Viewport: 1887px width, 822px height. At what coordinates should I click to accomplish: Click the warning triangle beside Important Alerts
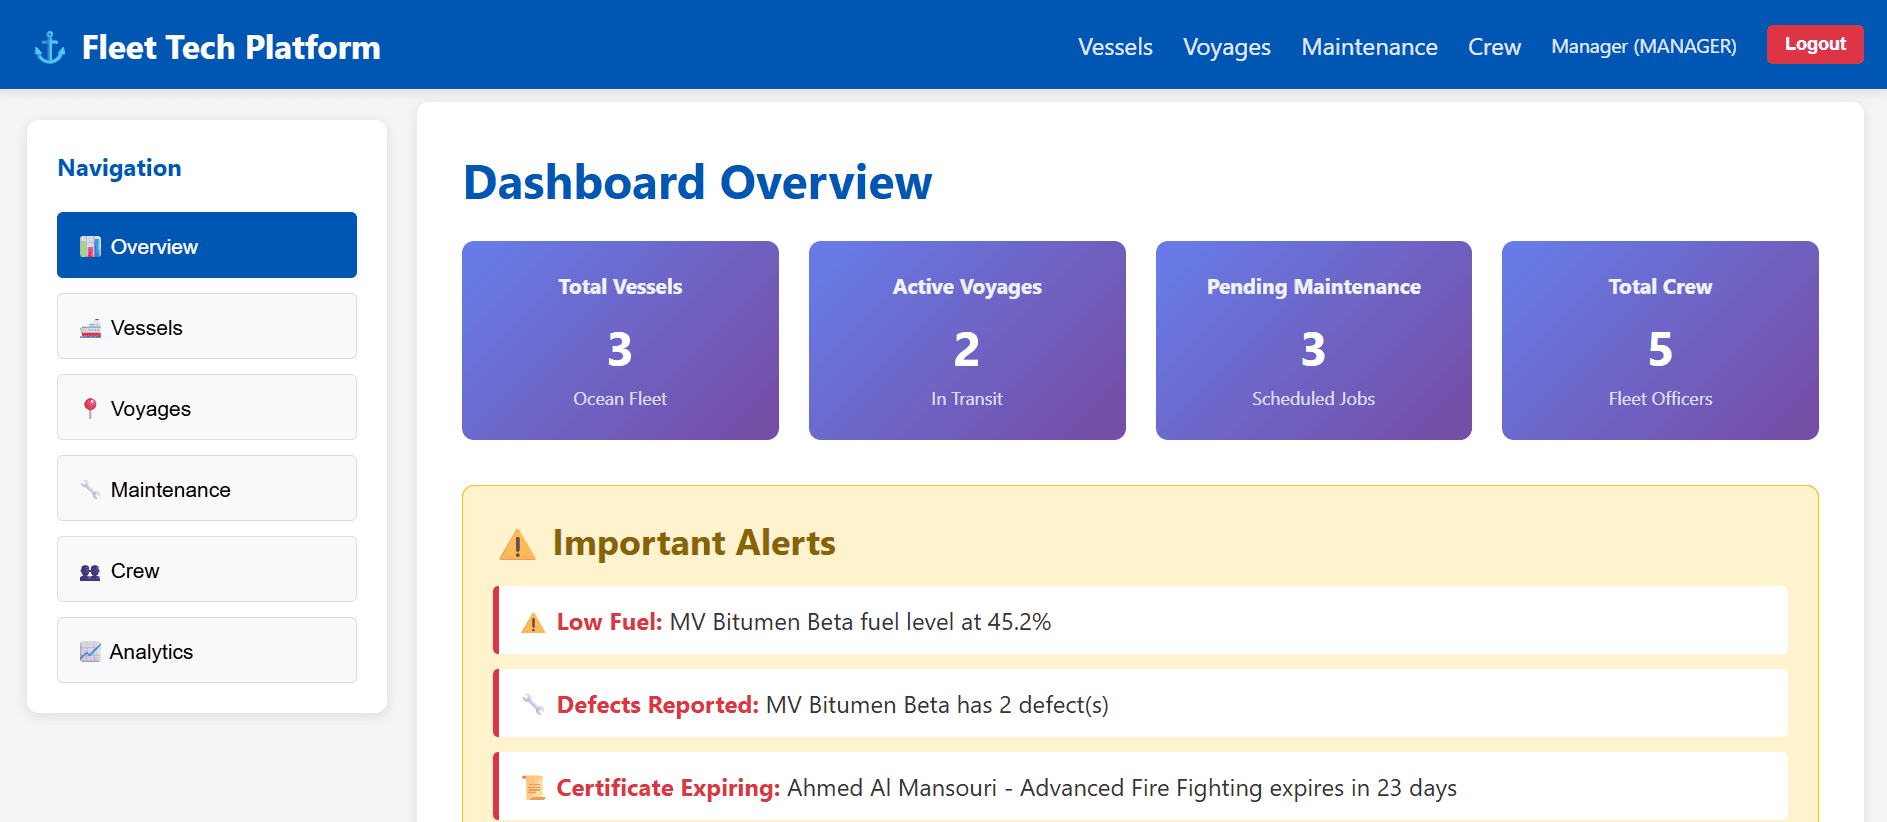coord(517,544)
